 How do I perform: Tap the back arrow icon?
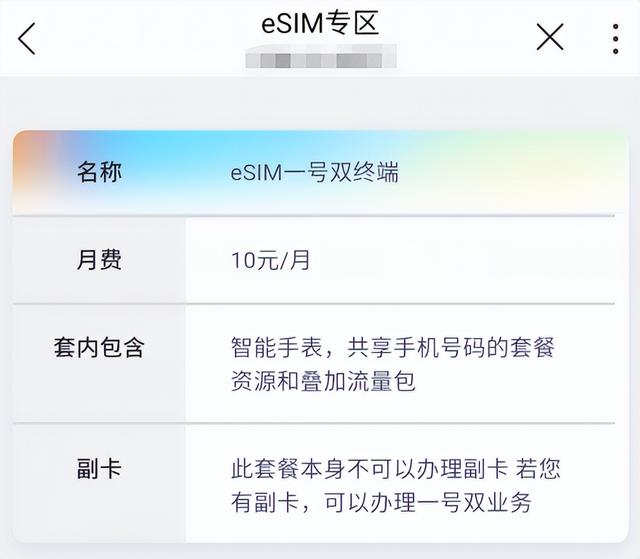point(27,38)
